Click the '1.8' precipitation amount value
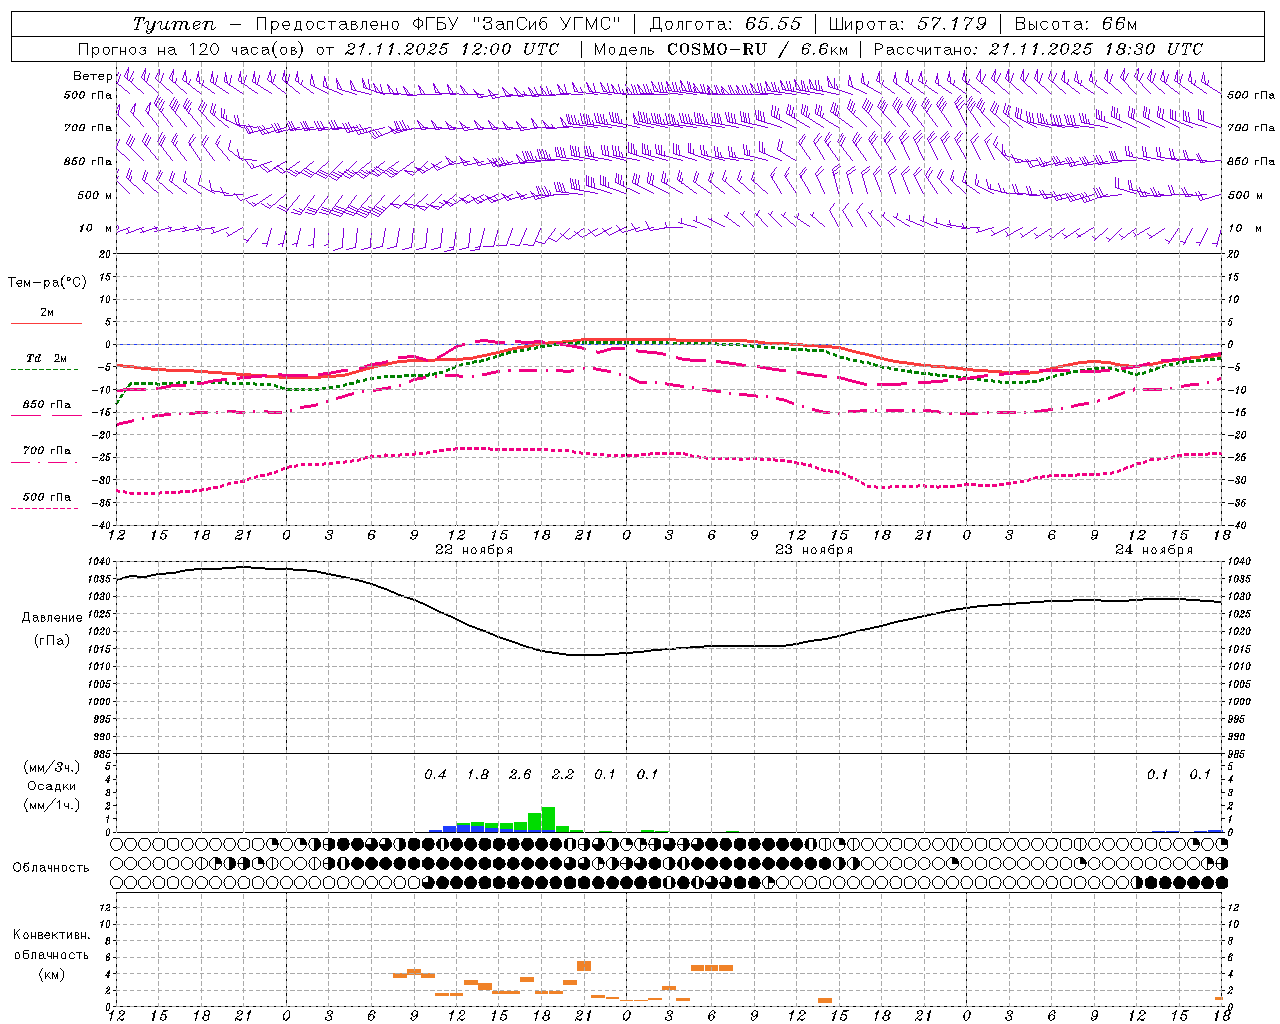Viewport: 1280px width, 1024px height. tap(478, 774)
